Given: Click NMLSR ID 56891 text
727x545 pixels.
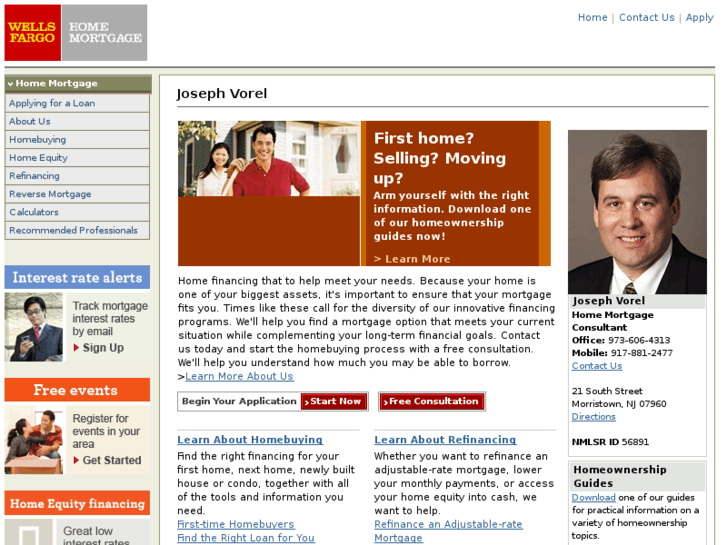Looking at the screenshot, I should point(610,442).
